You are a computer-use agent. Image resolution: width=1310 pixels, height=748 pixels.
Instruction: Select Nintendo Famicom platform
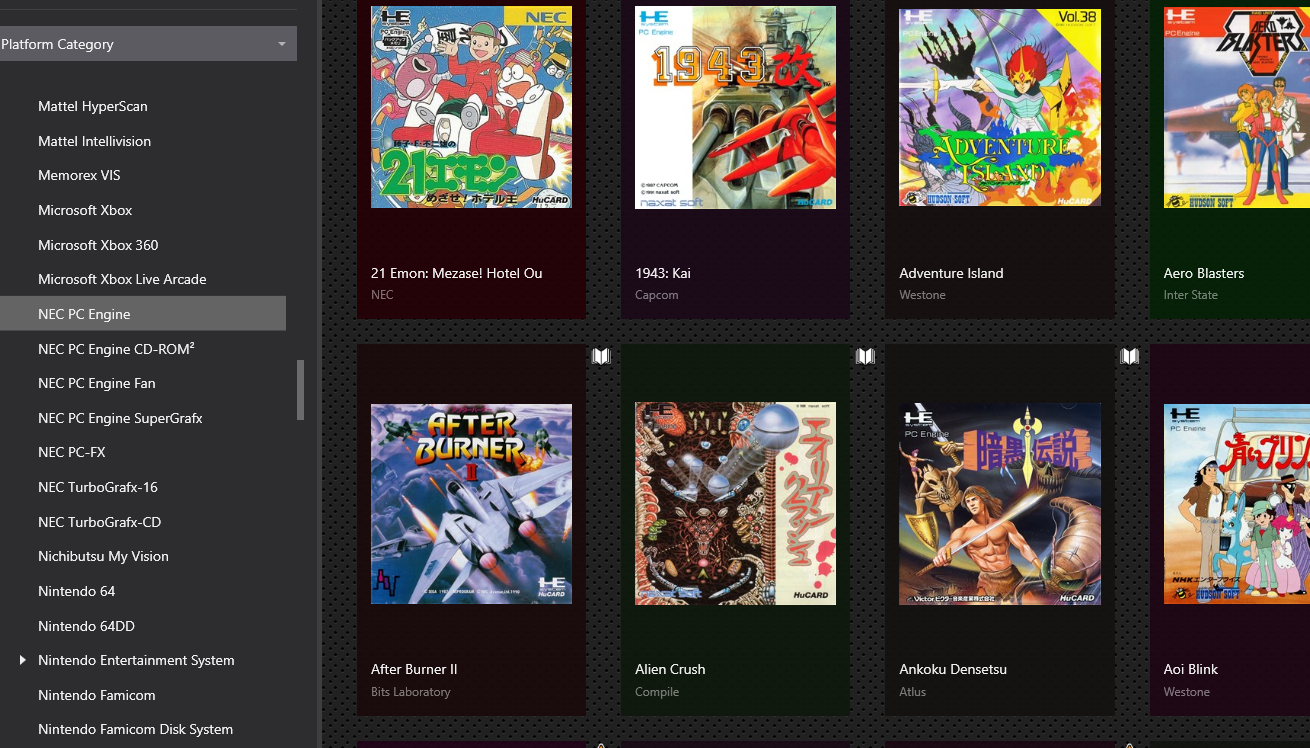97,695
